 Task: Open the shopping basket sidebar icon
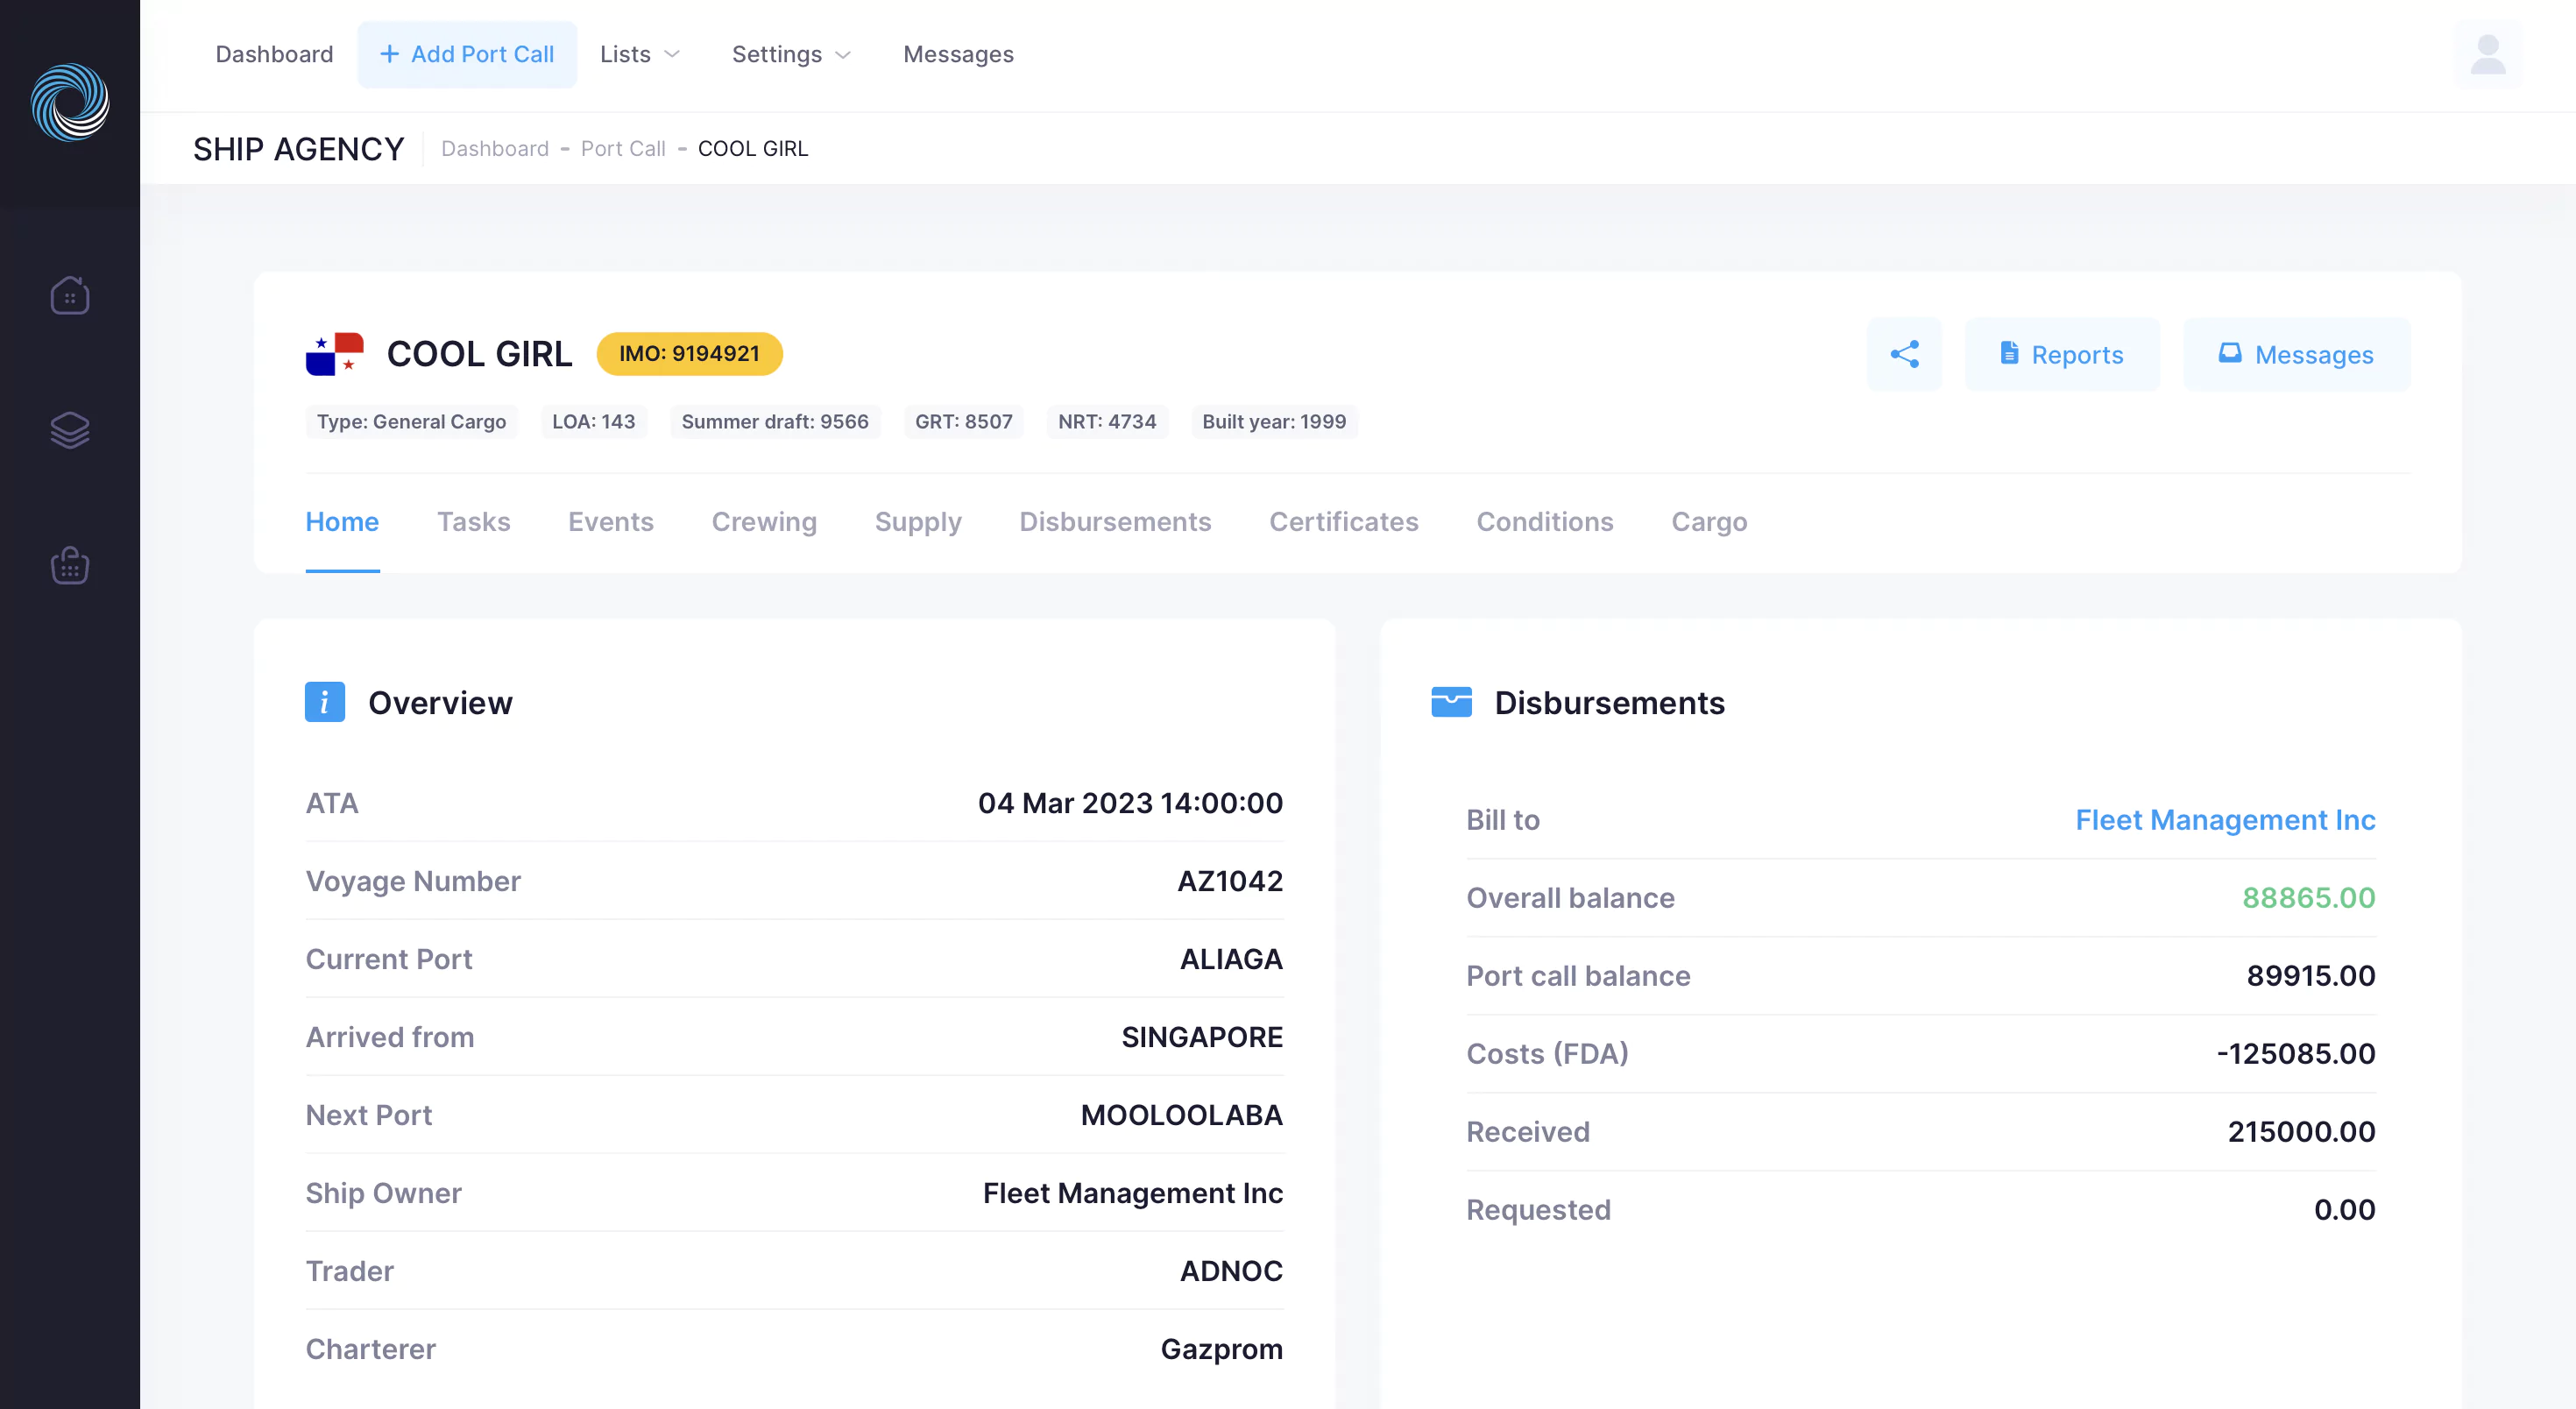[70, 566]
